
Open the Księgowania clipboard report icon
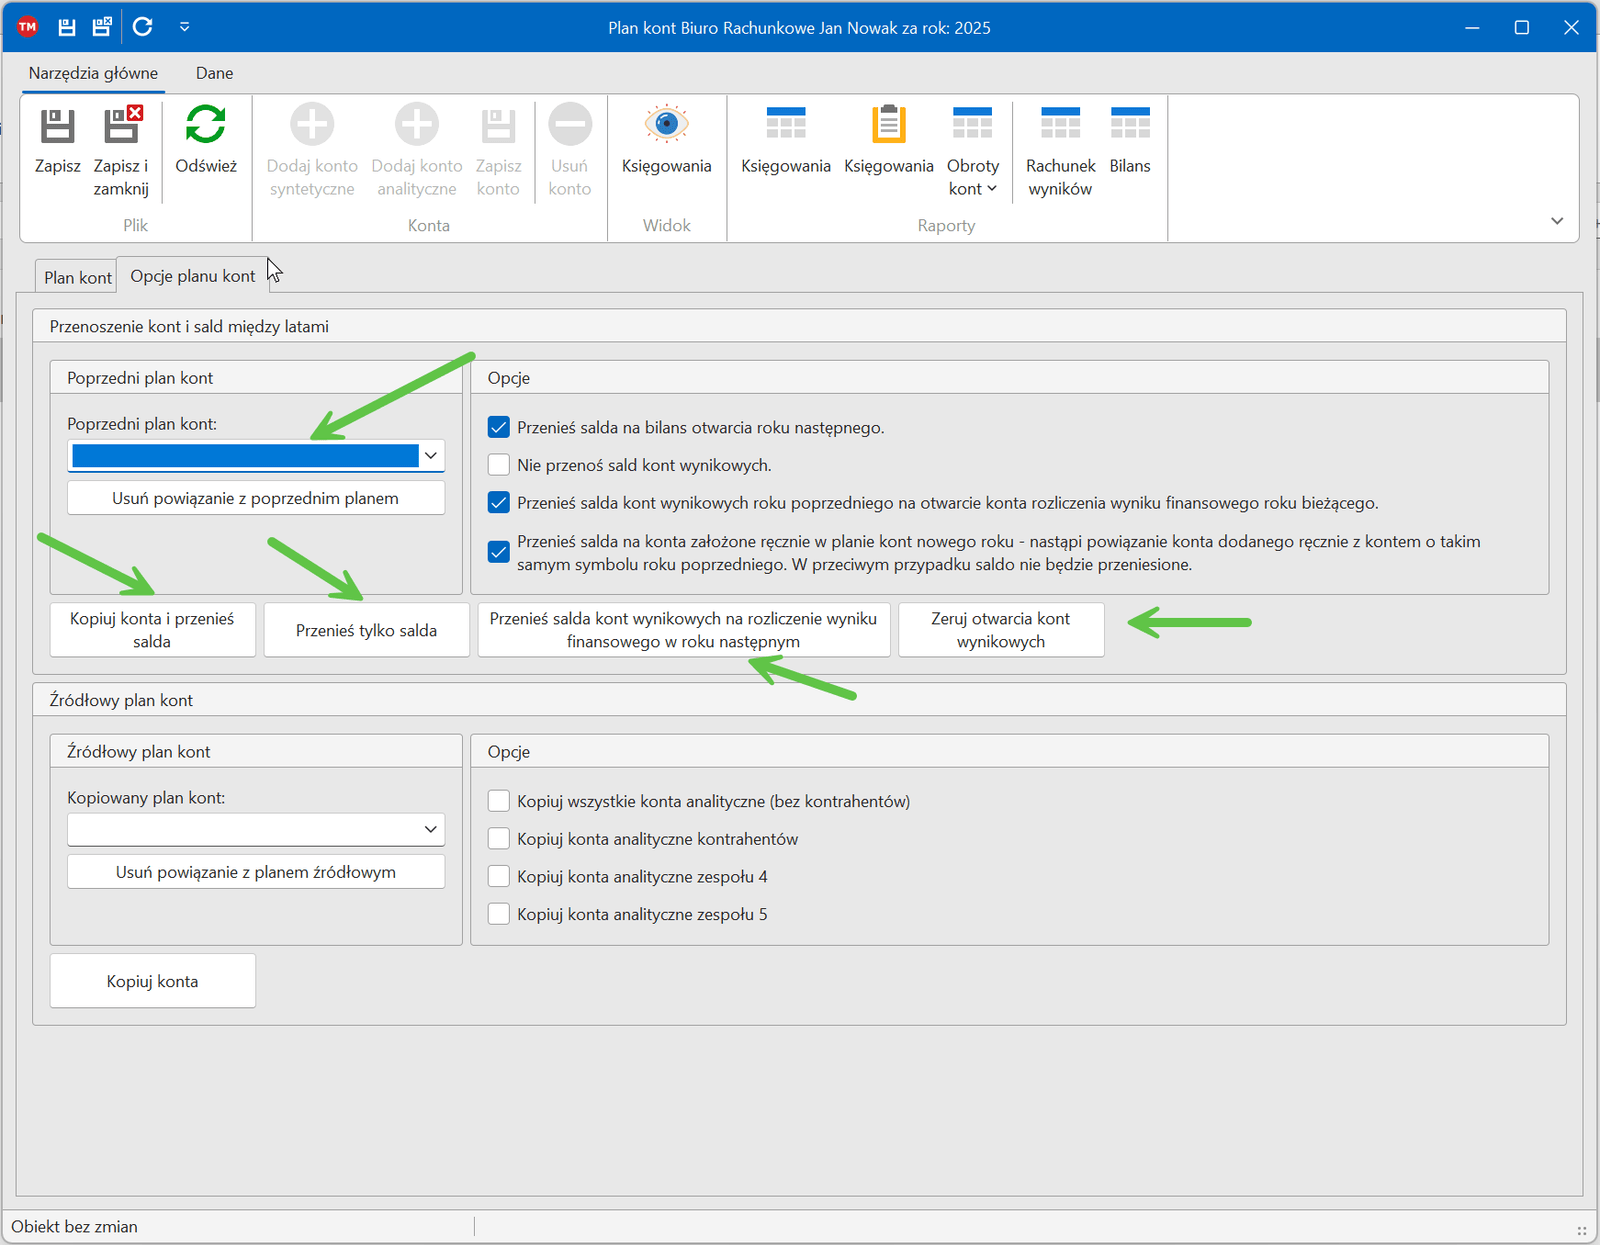click(888, 125)
